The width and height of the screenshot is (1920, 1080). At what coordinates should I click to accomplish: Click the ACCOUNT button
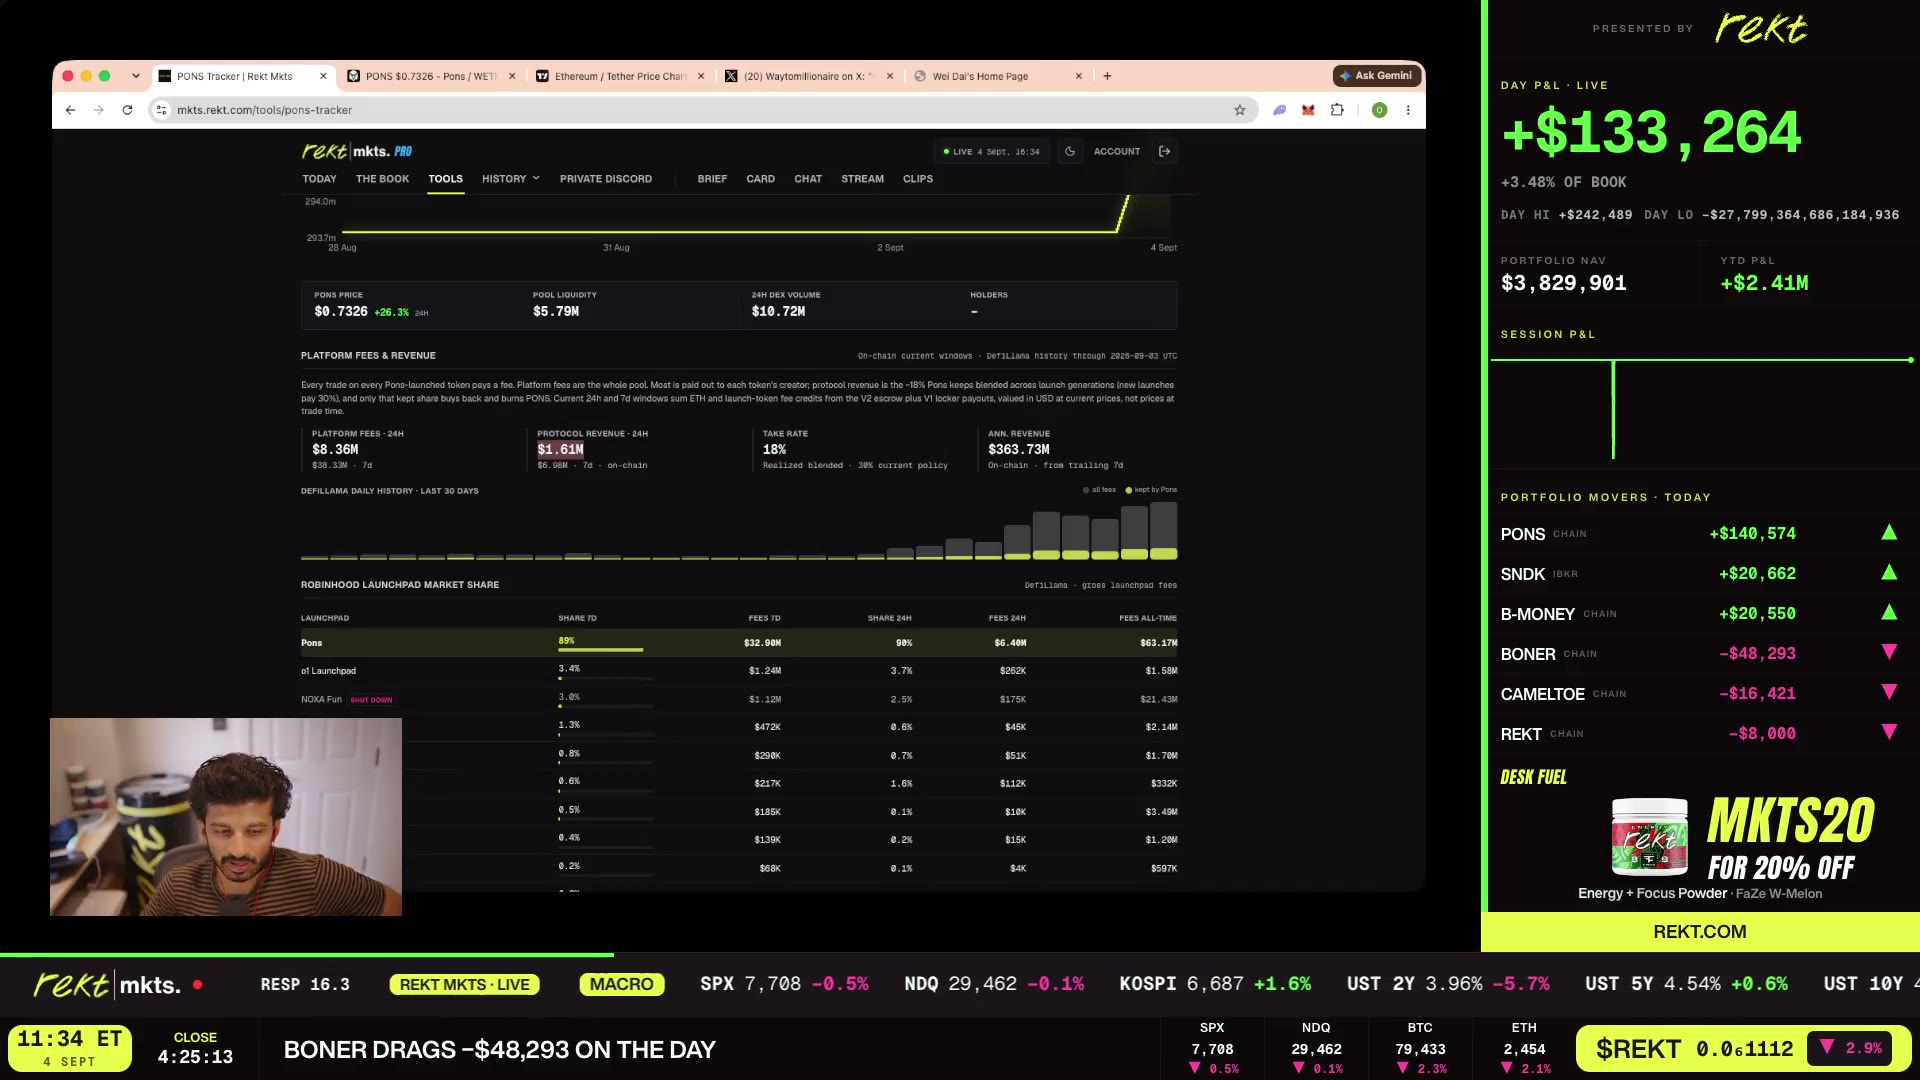1116,152
